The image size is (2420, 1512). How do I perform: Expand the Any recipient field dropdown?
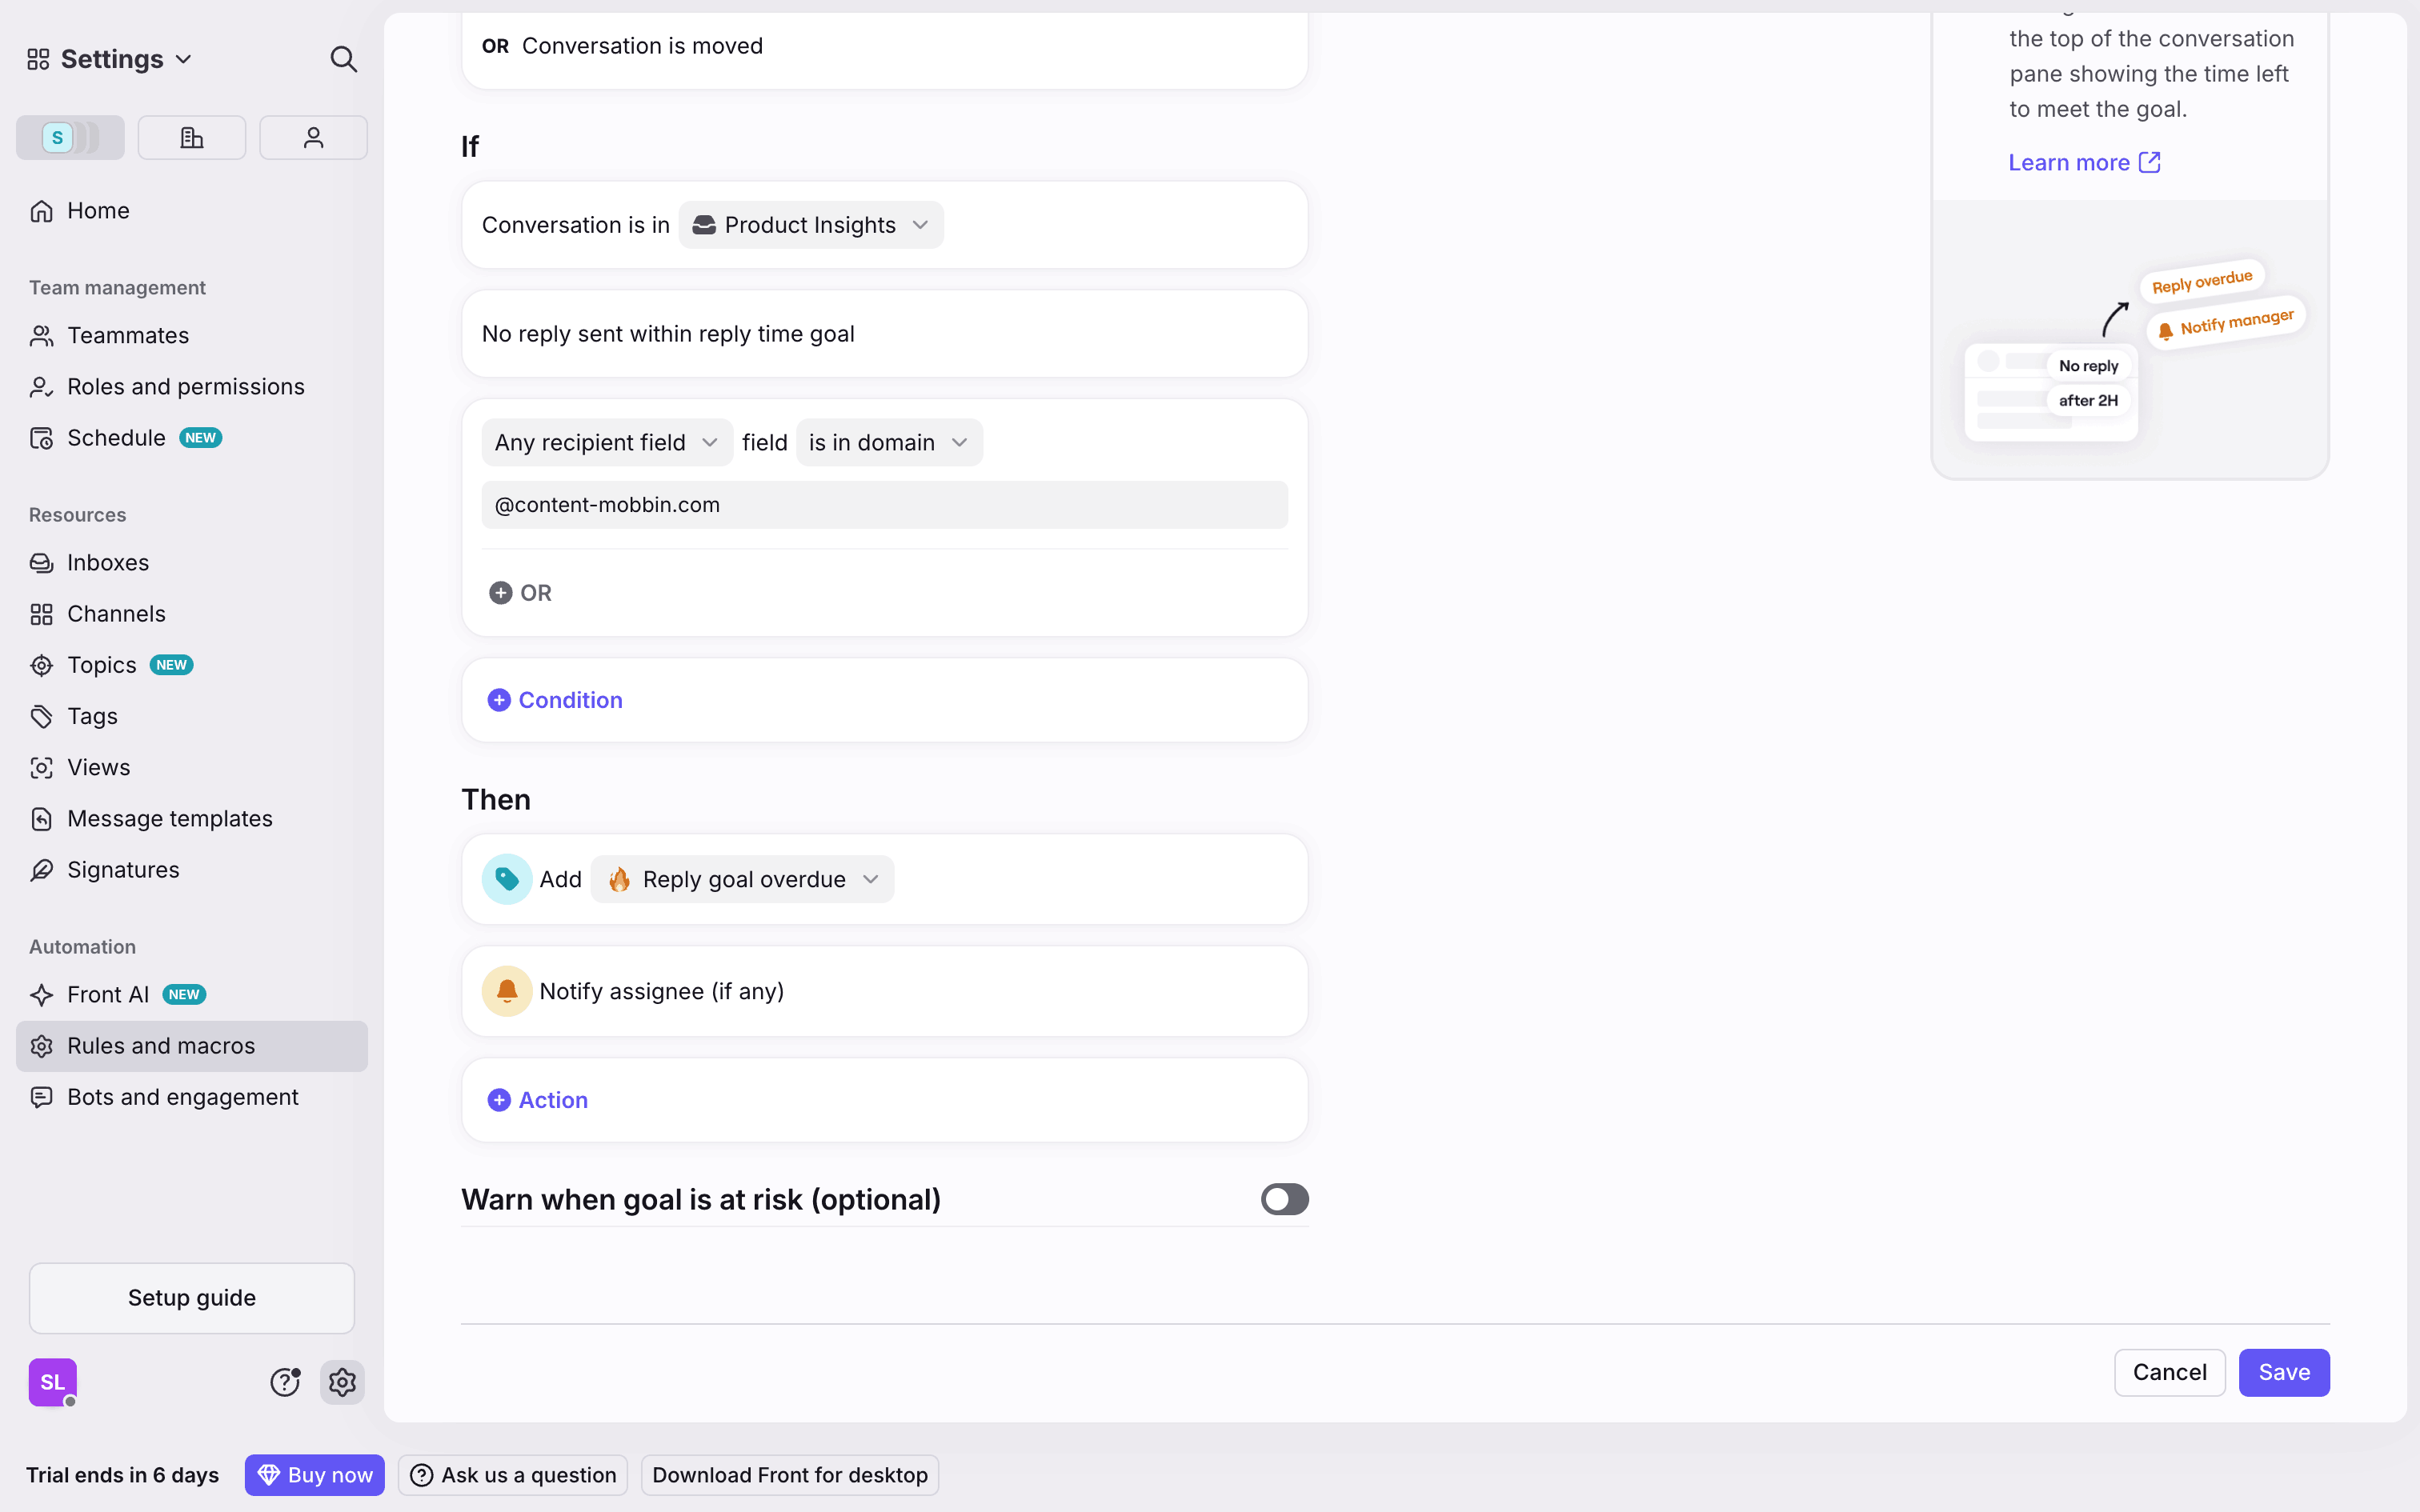click(606, 442)
